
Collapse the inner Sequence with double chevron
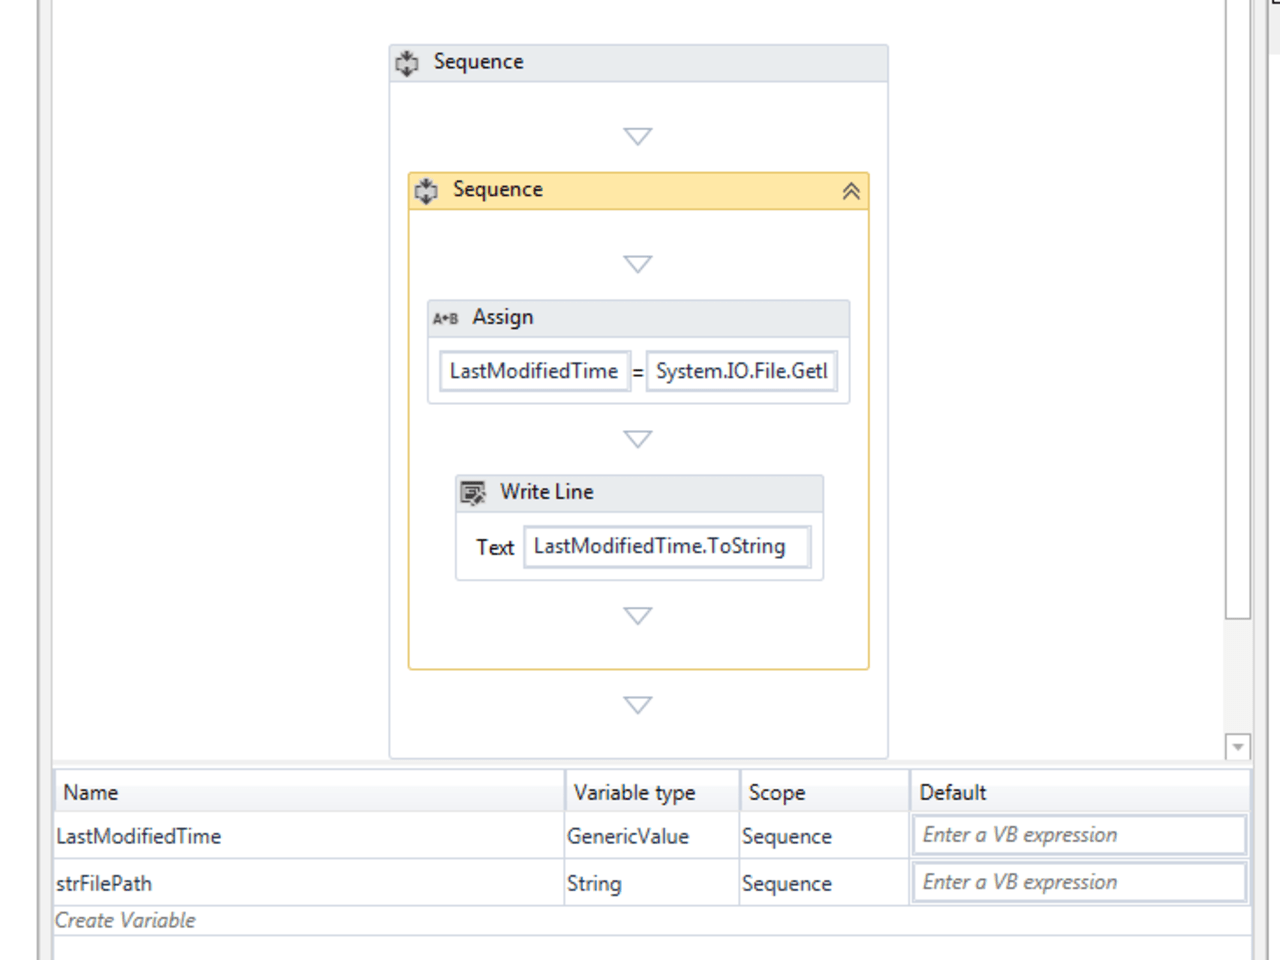click(x=851, y=191)
